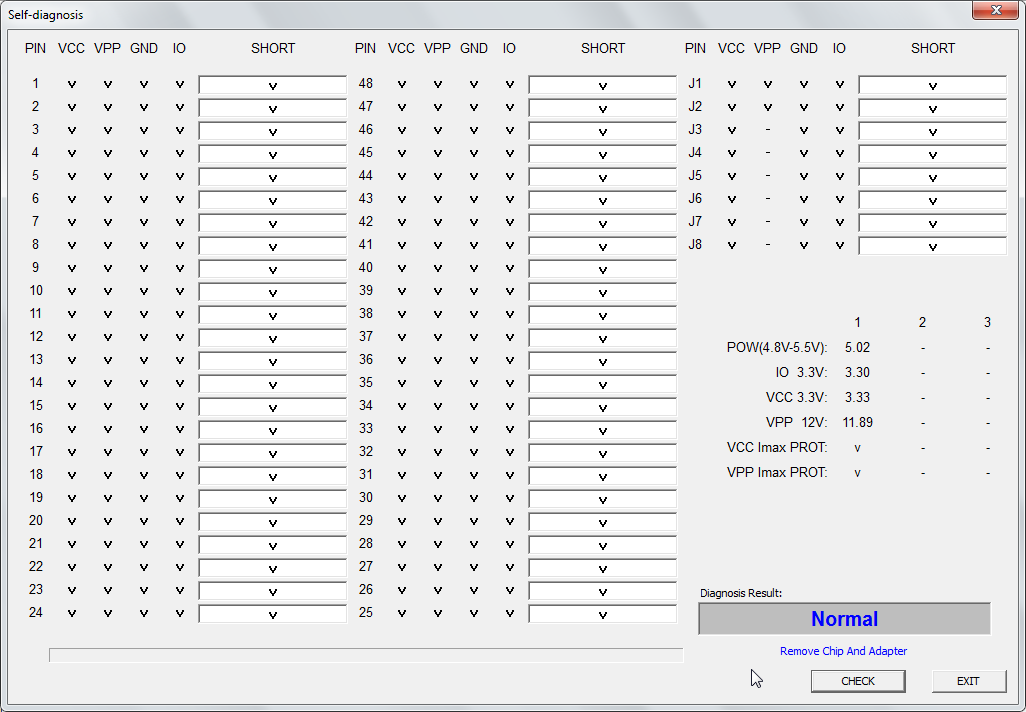1026x712 pixels.
Task: Click the SHORT field for pin 12
Action: 272,338
